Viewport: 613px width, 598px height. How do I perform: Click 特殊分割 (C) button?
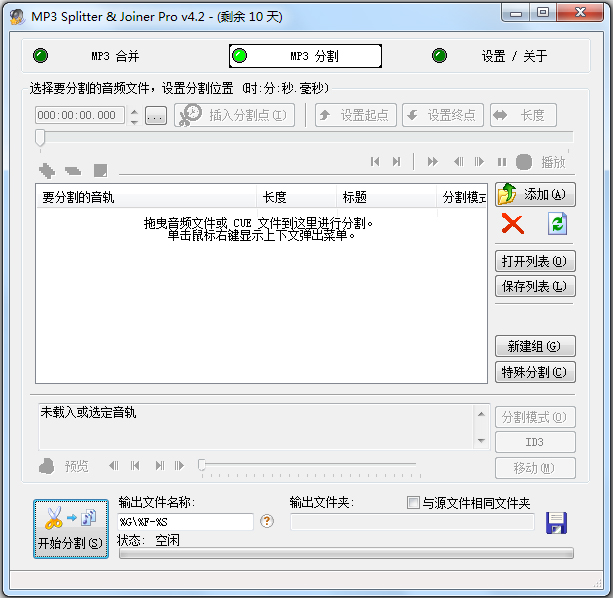pyautogui.click(x=535, y=372)
